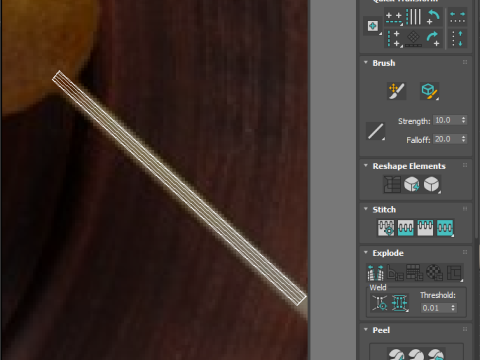Click Flatten by Material ID checker icon
The width and height of the screenshot is (480, 360).
pyautogui.click(x=434, y=273)
